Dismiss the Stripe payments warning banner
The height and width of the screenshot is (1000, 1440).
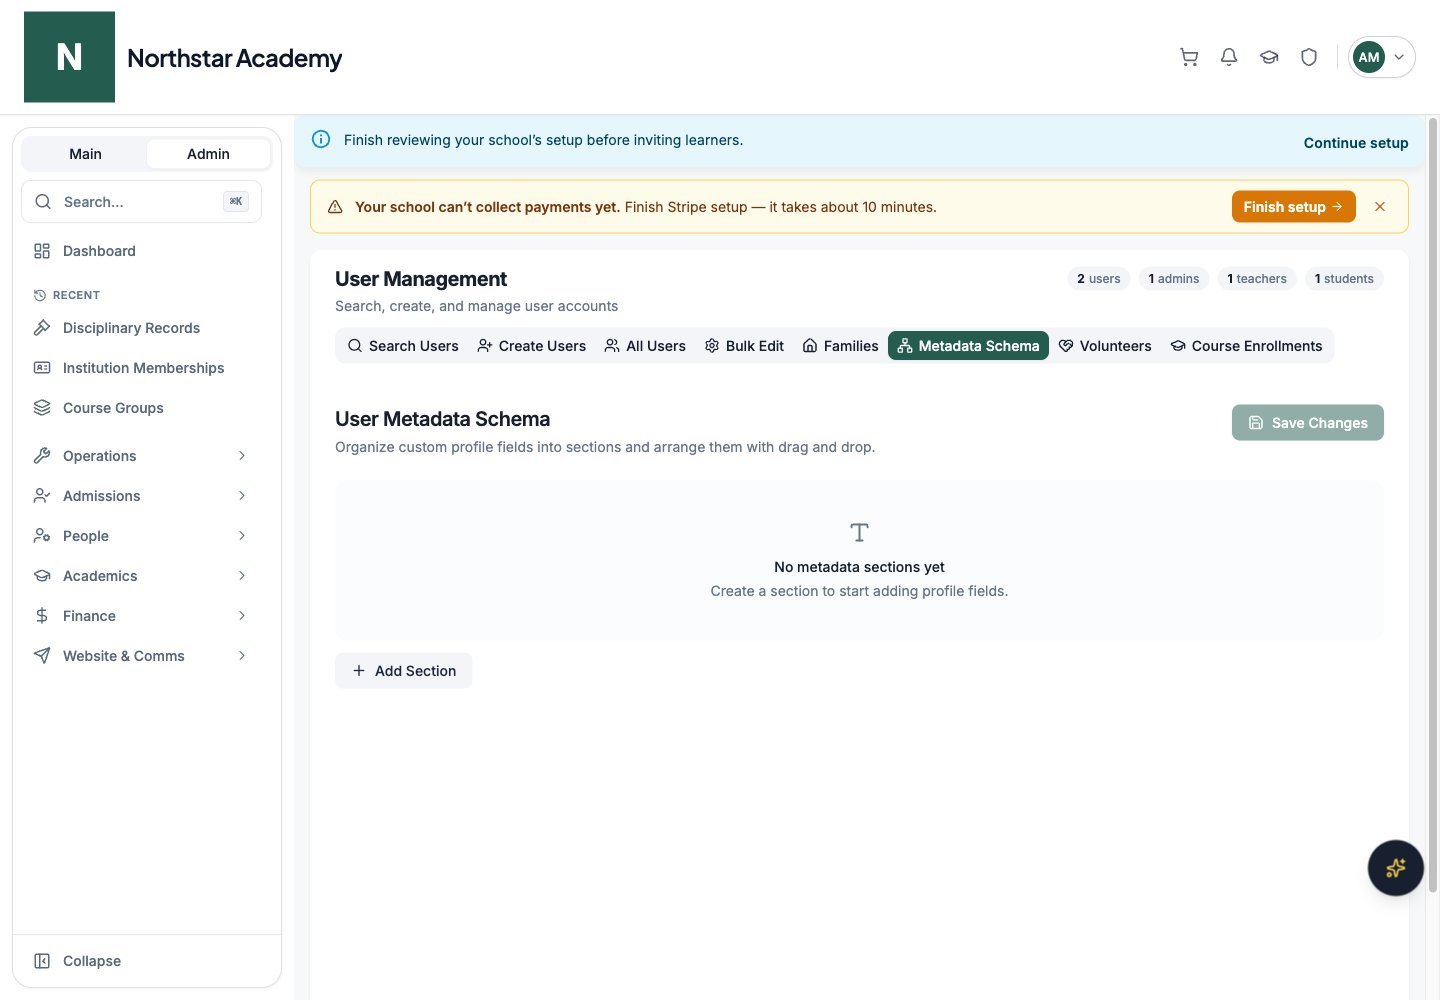(x=1380, y=207)
